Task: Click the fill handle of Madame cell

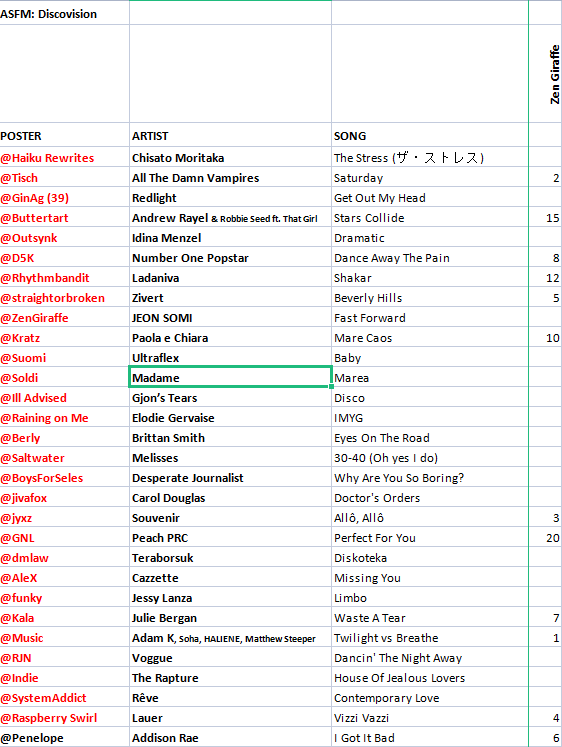Action: click(x=331, y=386)
